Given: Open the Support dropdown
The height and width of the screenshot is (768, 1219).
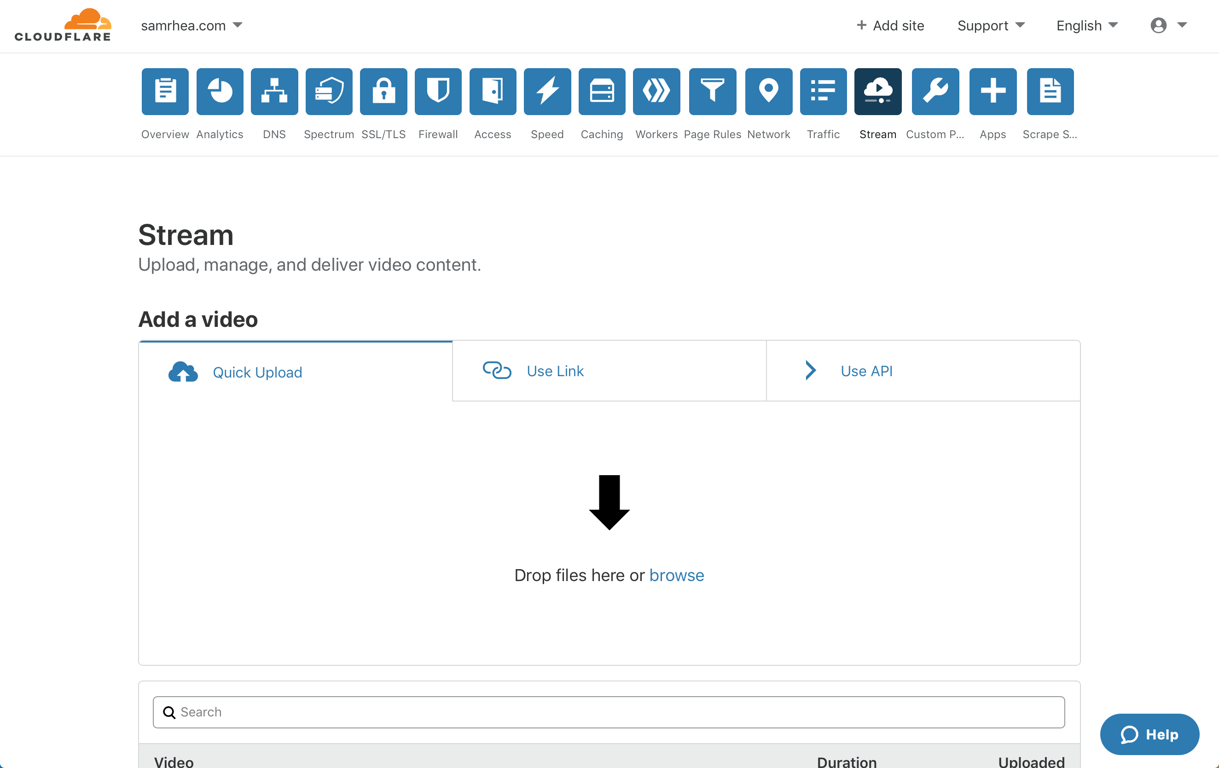Looking at the screenshot, I should tap(991, 25).
